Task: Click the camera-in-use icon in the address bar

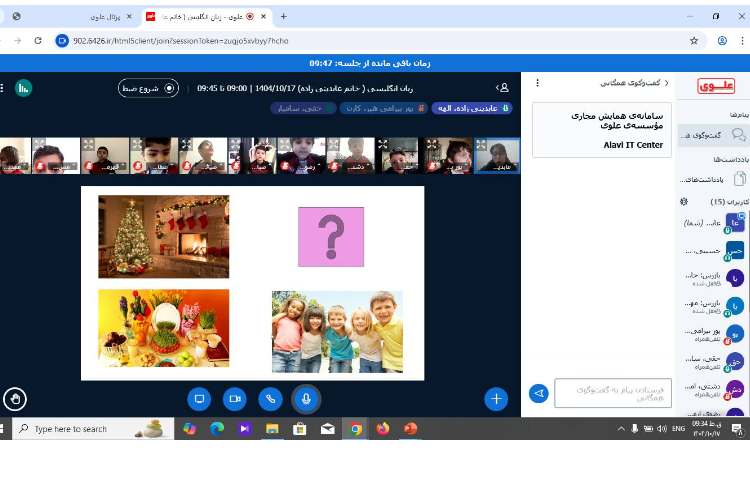Action: 62,41
